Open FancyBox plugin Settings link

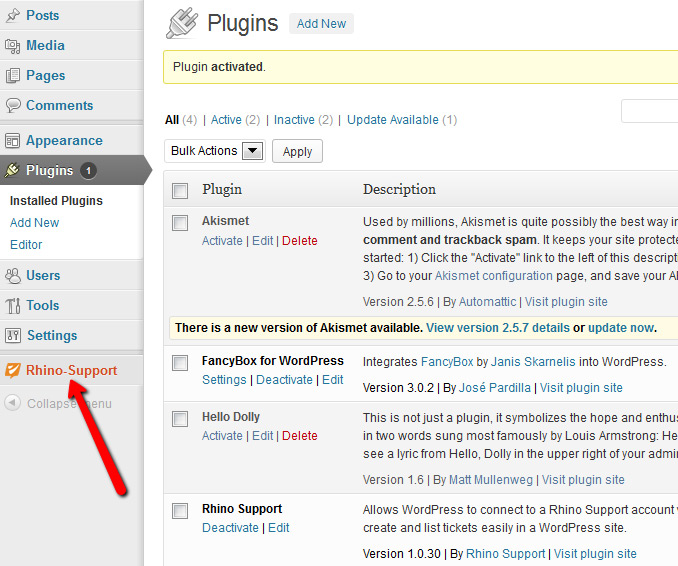(224, 380)
